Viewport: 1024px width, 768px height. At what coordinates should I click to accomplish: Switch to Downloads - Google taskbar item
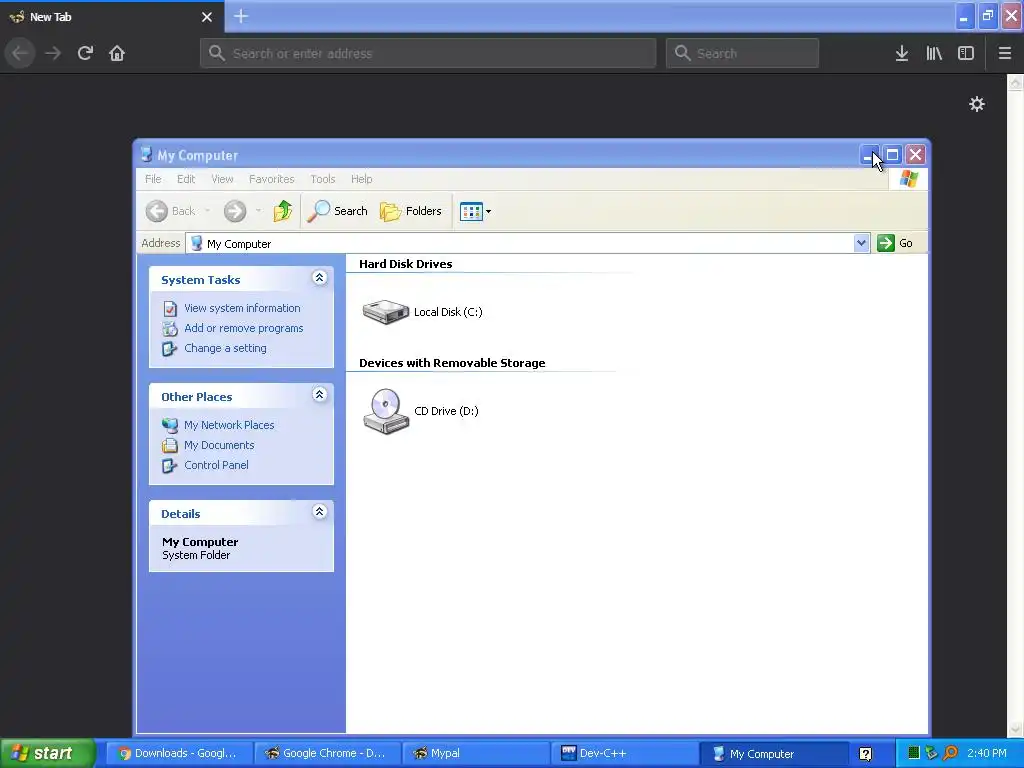(178, 754)
